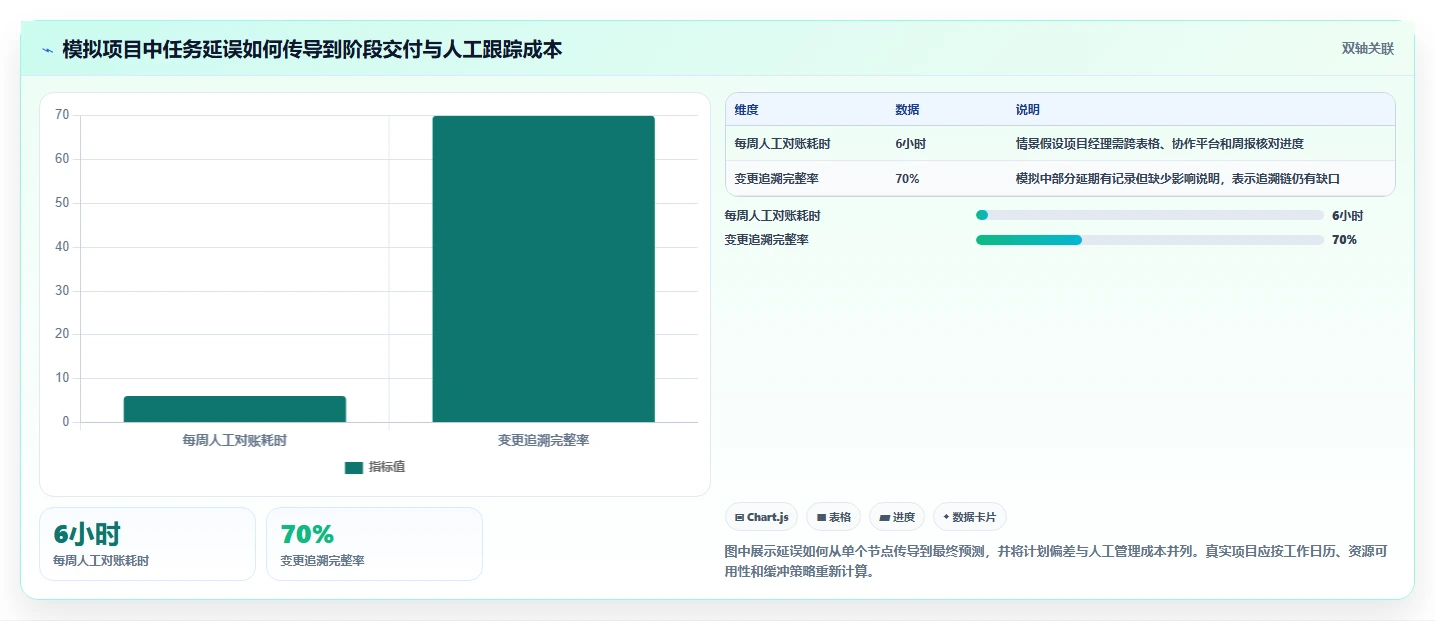Click the 每周人工对账耗时 x-axis label

click(235, 440)
